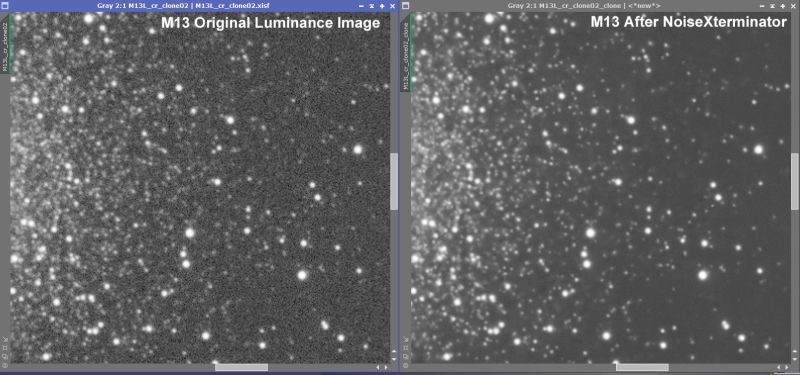The height and width of the screenshot is (375, 800).
Task: Click the scroll-left arrow in the right image window
Action: [779, 367]
